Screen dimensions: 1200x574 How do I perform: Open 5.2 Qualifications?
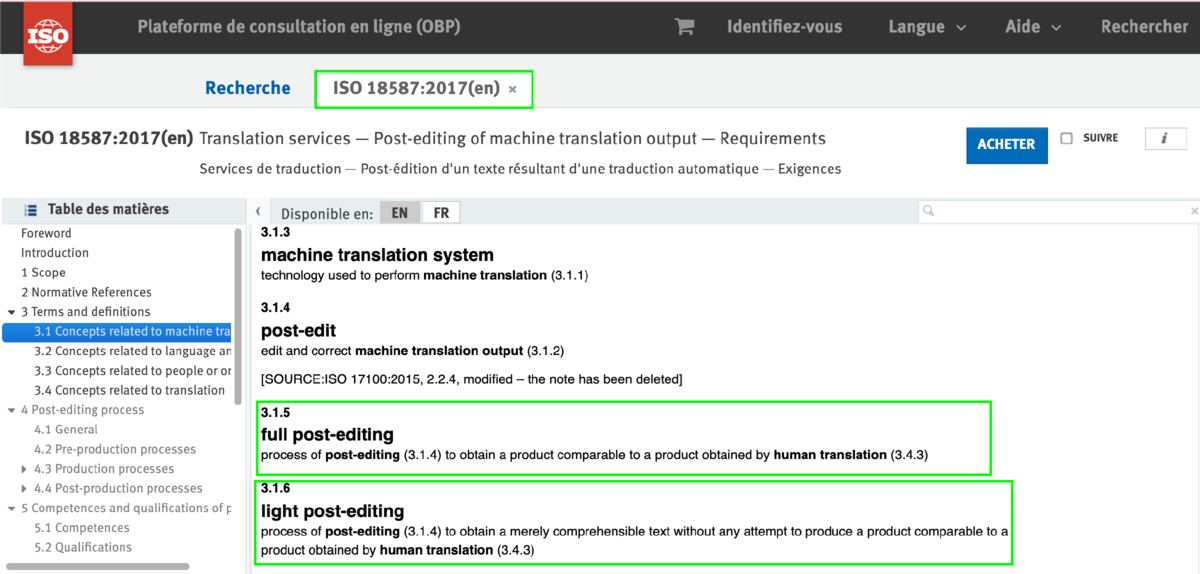[83, 547]
